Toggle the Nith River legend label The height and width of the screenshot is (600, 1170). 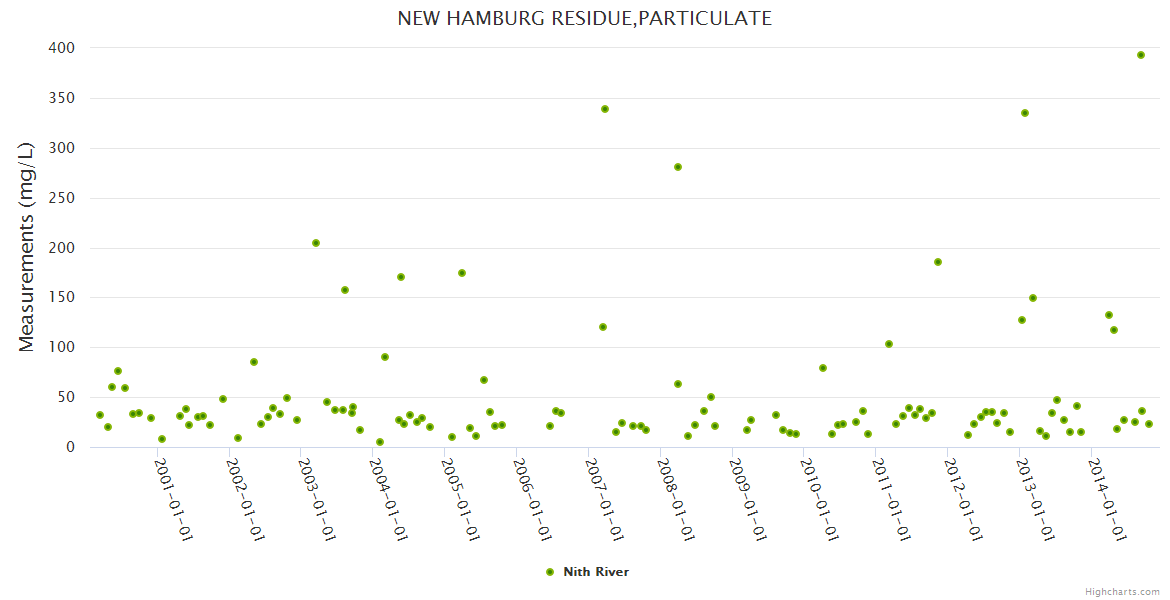point(596,572)
